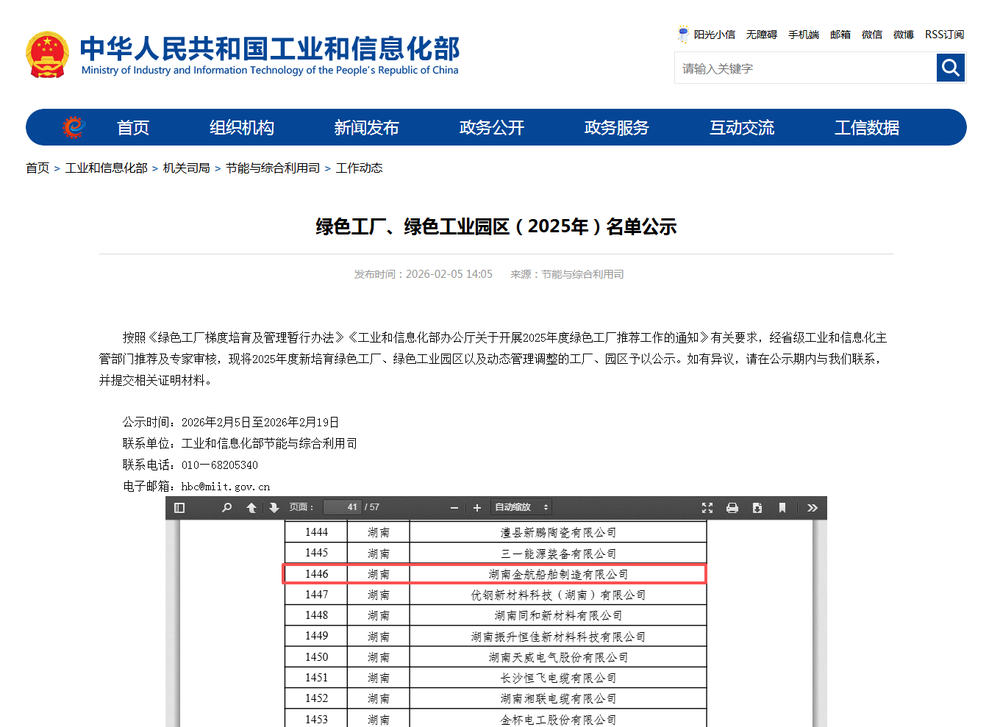The image size is (1000, 727).
Task: Click the article title 绿色工厂、绿色工业园区
Action: 495,226
